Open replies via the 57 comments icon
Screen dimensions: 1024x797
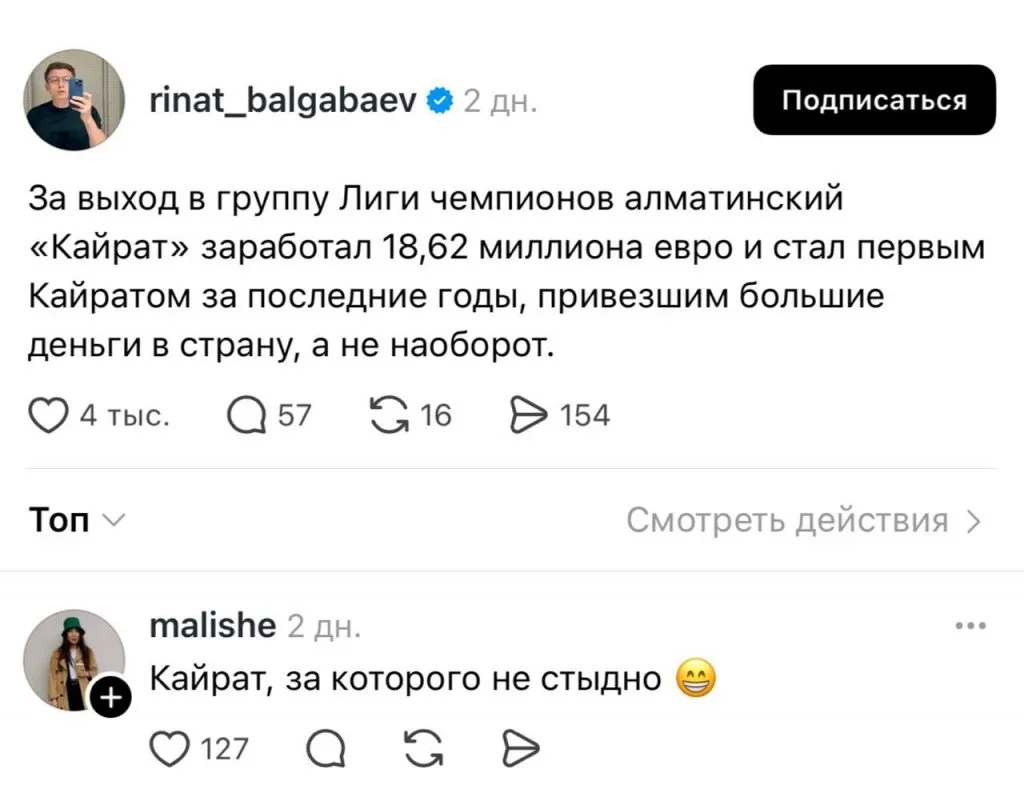[246, 415]
